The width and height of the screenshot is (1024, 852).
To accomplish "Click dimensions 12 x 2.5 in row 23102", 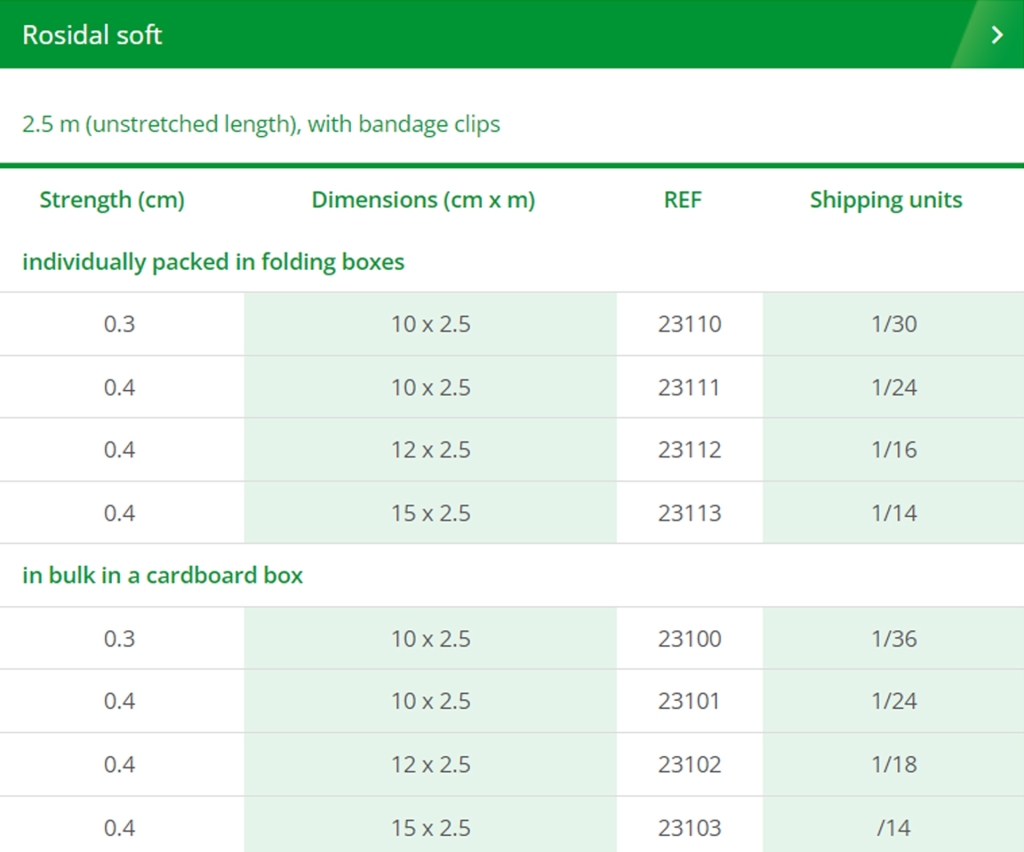I will 431,765.
